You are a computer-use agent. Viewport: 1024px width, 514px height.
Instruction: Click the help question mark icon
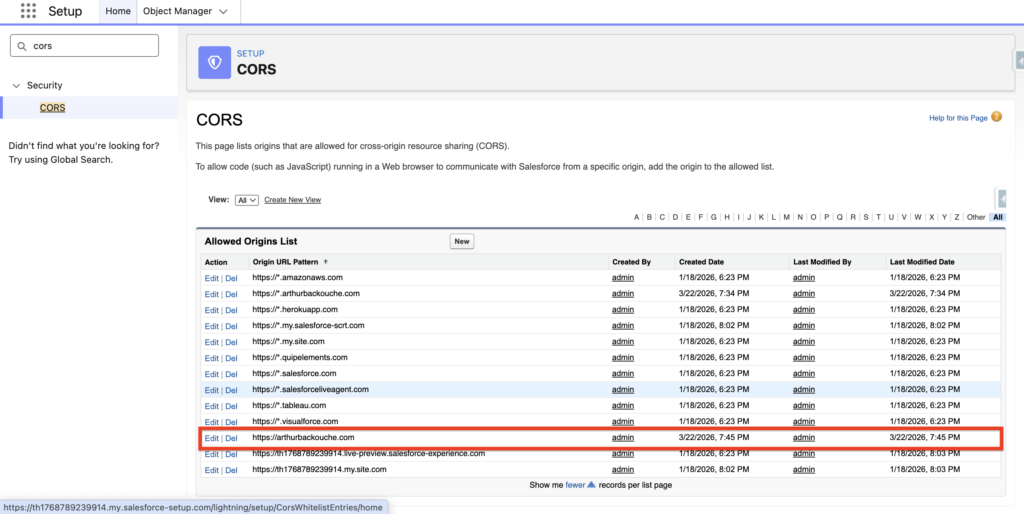[x=996, y=117]
